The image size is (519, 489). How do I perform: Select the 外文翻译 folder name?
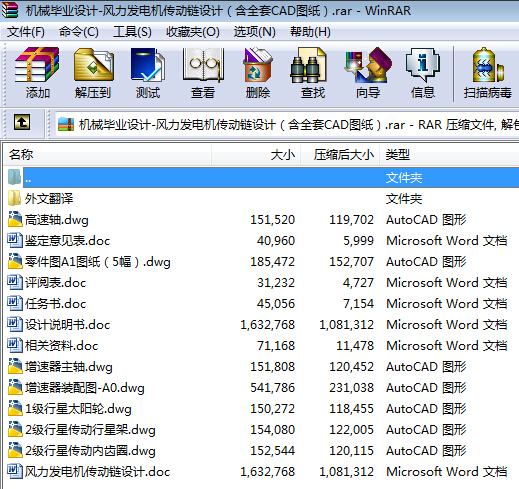pos(49,199)
